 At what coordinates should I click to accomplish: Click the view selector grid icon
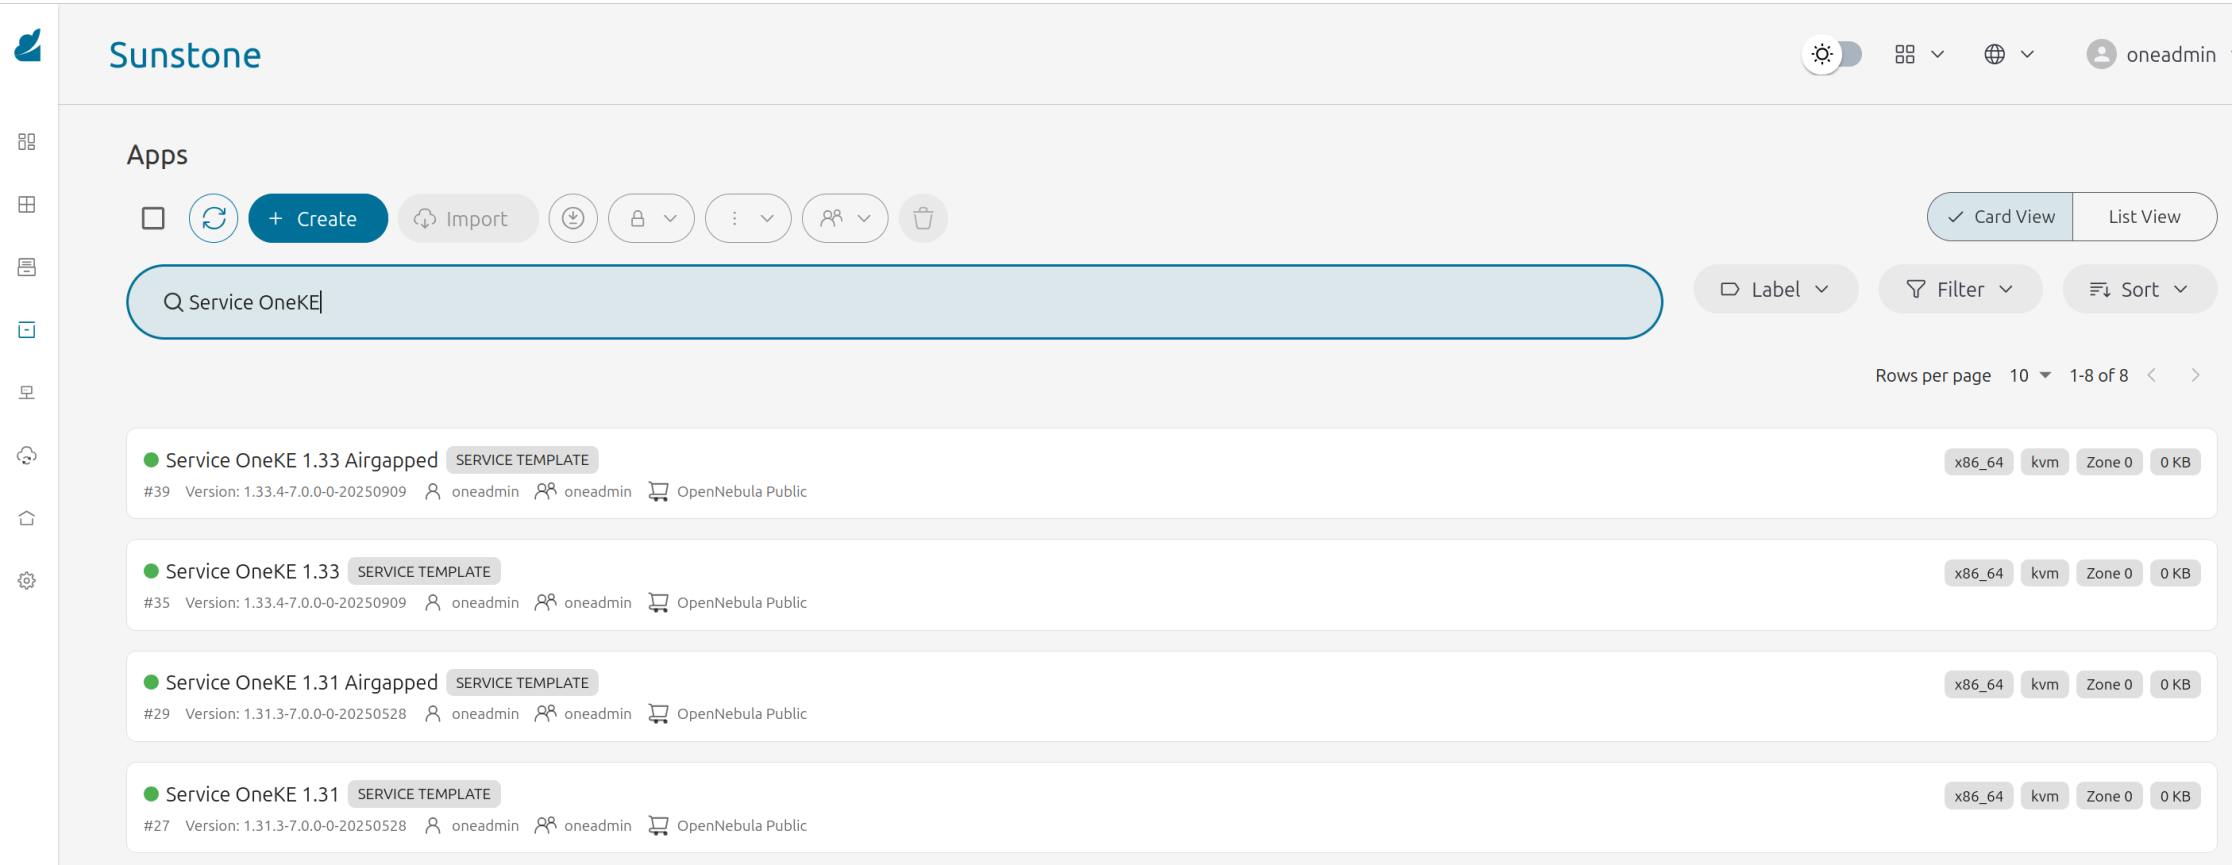[x=1905, y=54]
